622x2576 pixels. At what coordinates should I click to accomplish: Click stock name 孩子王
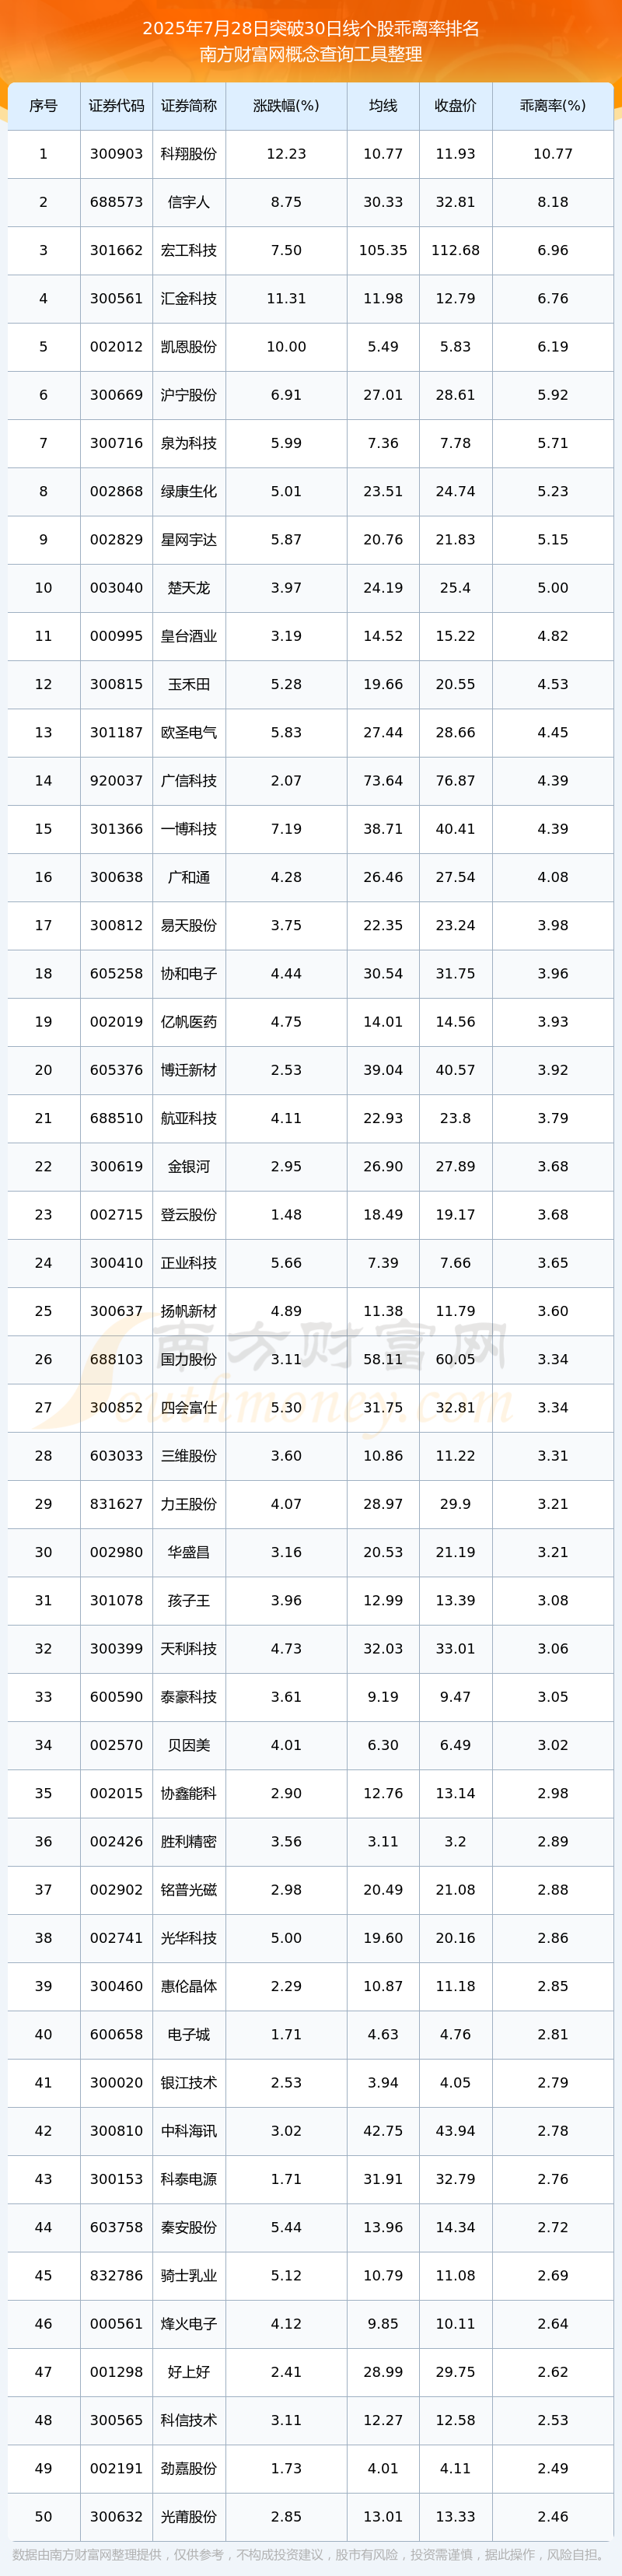click(x=189, y=1601)
